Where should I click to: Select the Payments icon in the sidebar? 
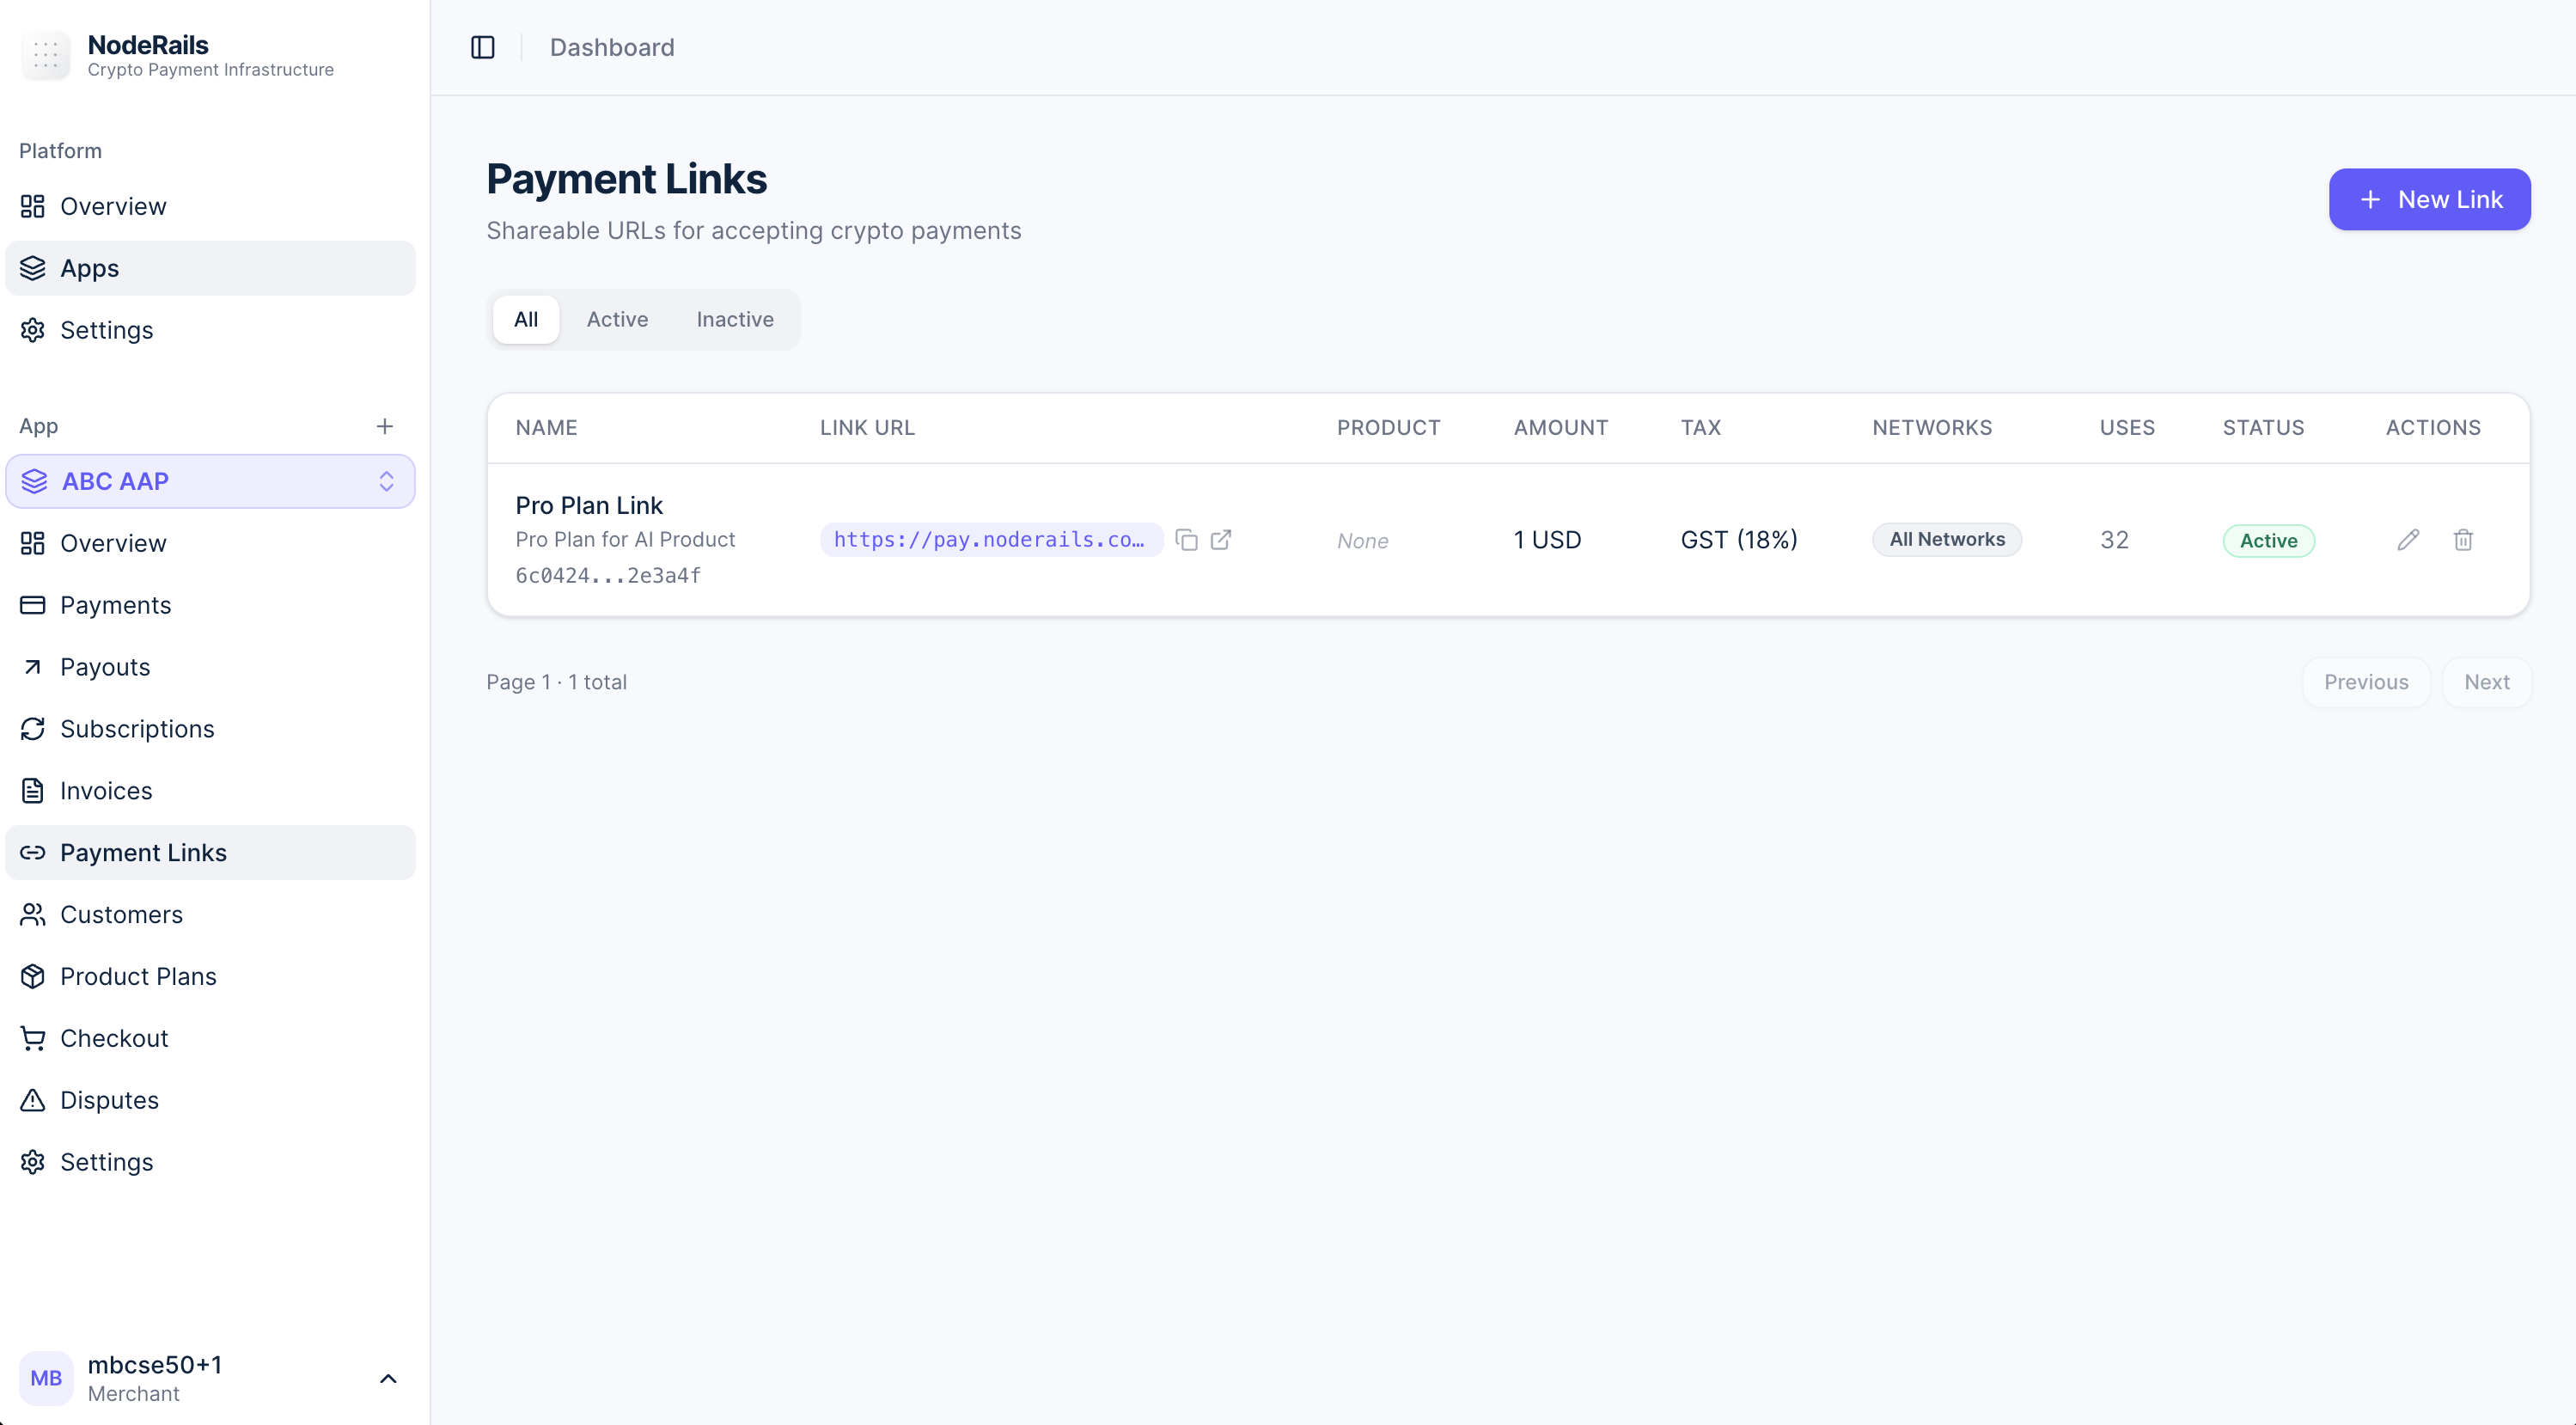[32, 605]
